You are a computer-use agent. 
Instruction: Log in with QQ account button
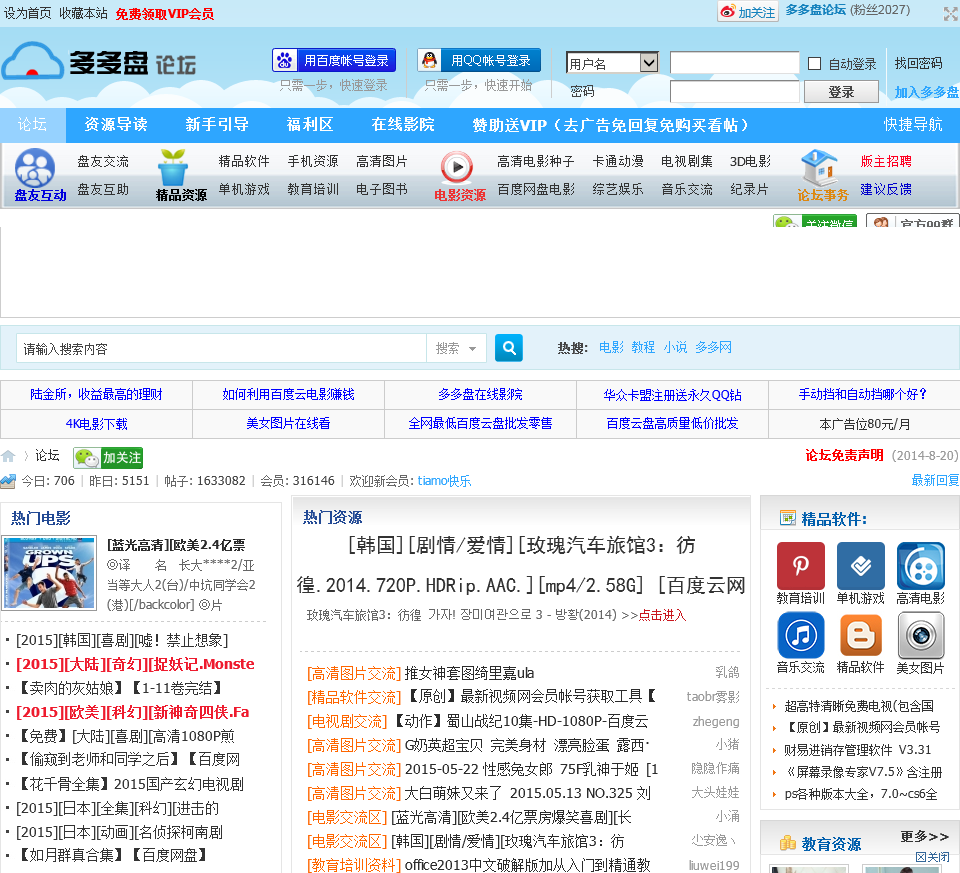click(479, 60)
